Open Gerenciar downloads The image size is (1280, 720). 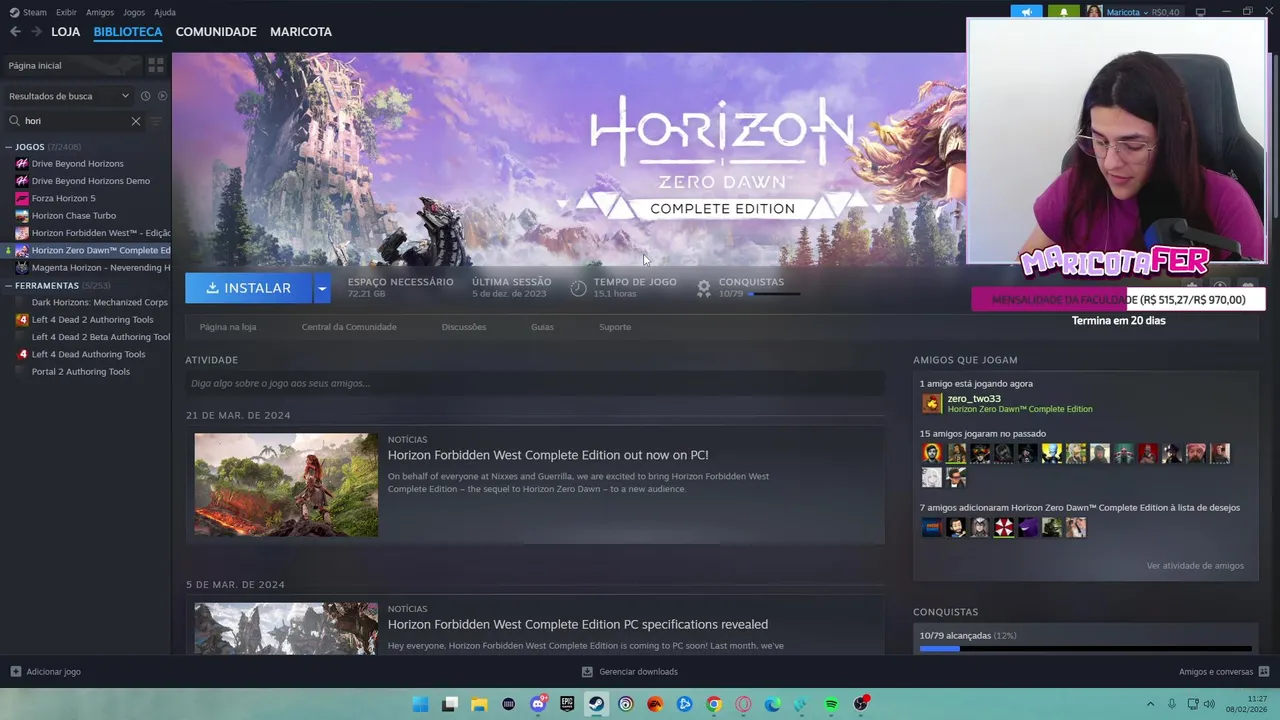point(630,672)
